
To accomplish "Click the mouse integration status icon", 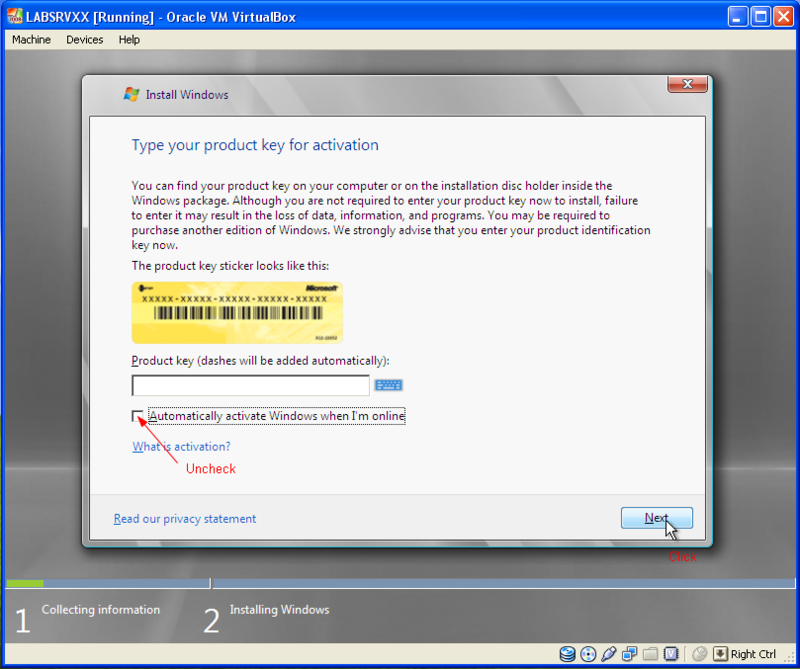I will tap(699, 654).
